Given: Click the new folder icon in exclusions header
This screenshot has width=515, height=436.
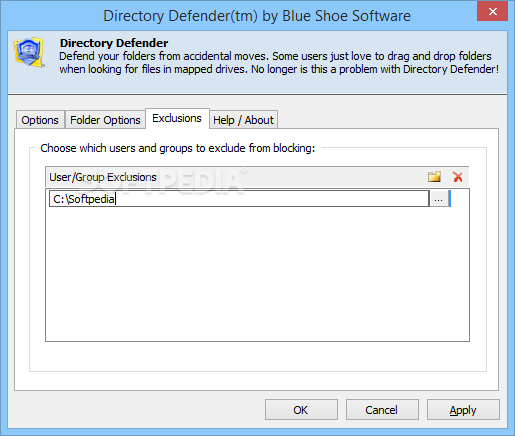Looking at the screenshot, I should click(434, 177).
